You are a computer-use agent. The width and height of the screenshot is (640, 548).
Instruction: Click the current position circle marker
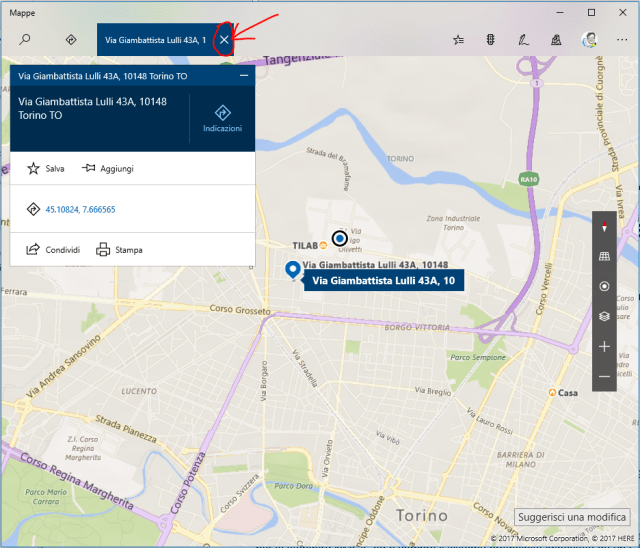tap(340, 238)
